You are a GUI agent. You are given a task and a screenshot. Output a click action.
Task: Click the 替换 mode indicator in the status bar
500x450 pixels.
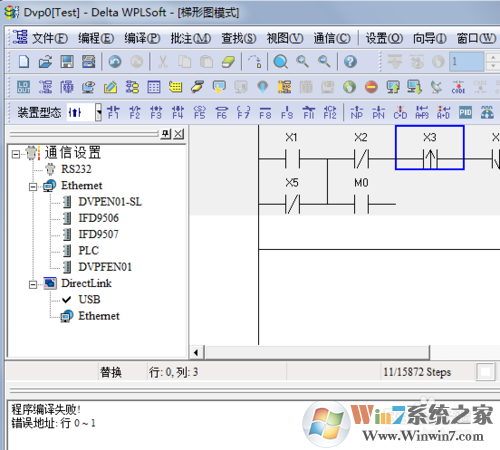[x=111, y=372]
